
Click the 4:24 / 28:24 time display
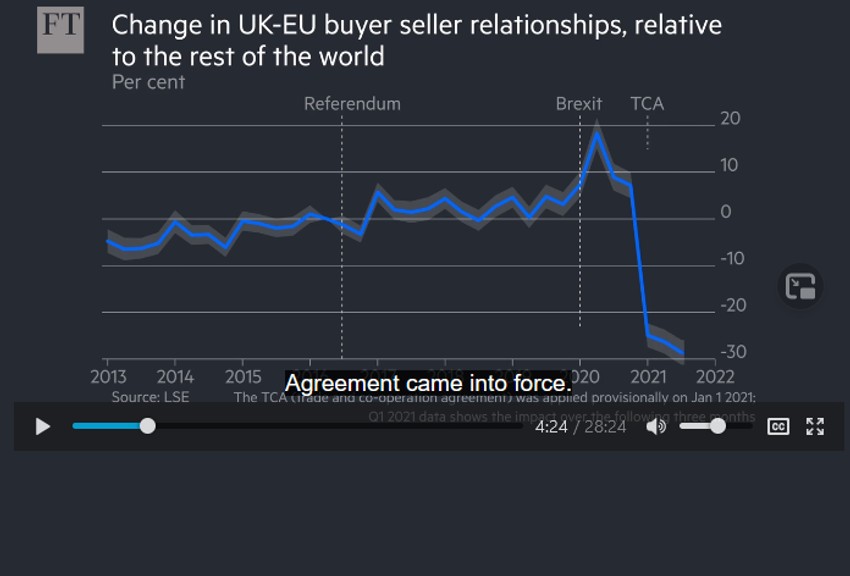[x=580, y=427]
